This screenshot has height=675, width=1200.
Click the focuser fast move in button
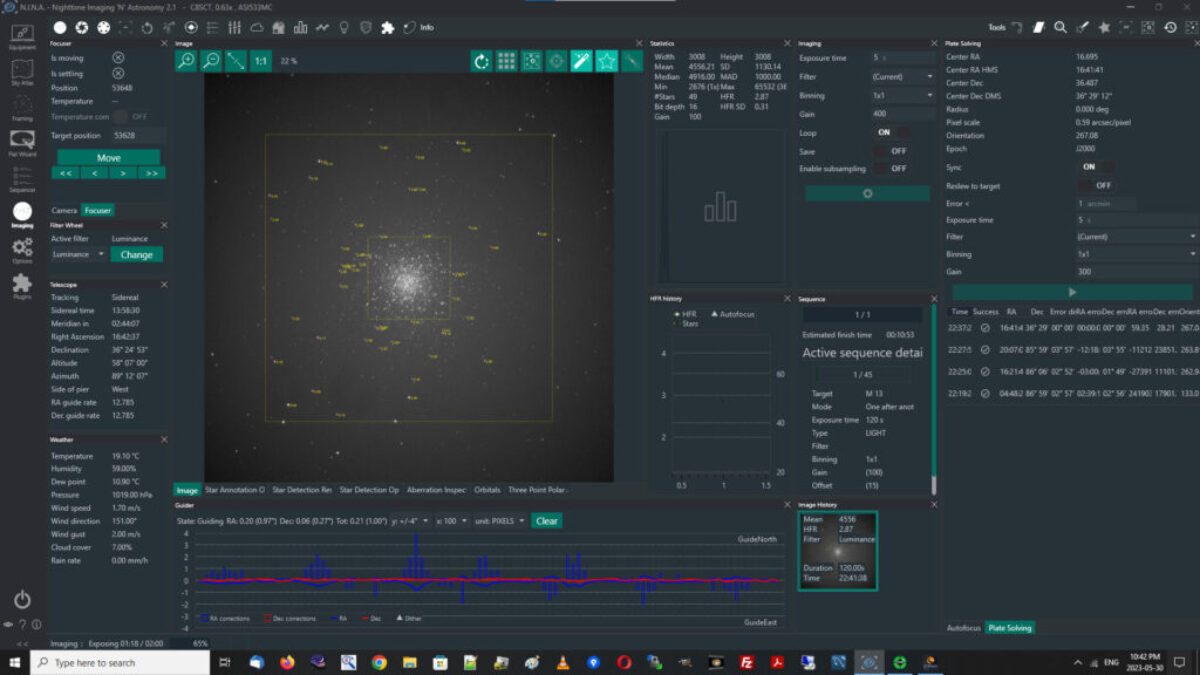(x=66, y=173)
